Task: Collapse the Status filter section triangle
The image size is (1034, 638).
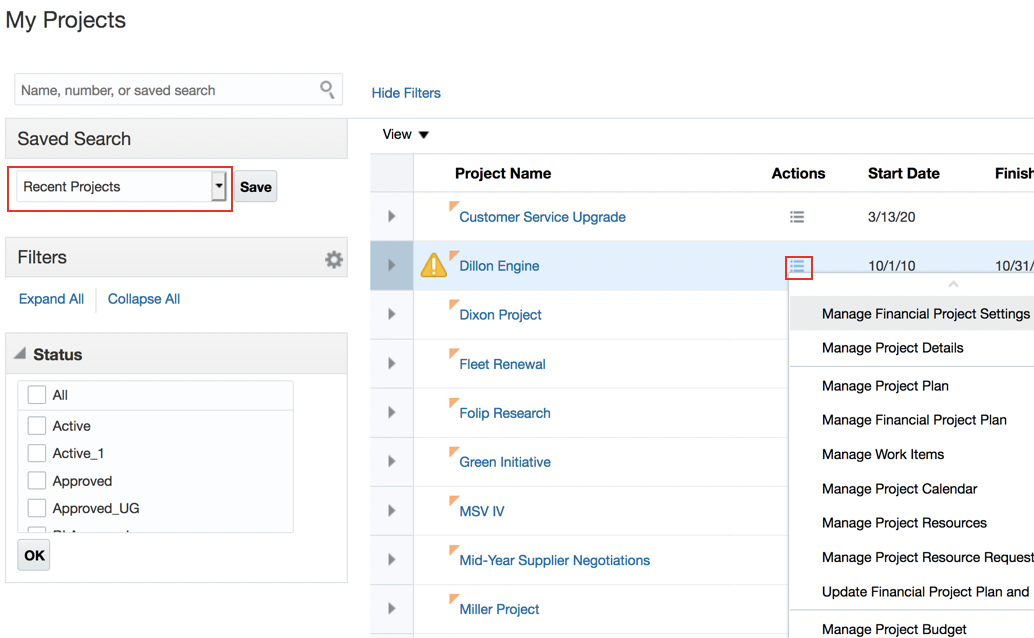Action: (20, 355)
